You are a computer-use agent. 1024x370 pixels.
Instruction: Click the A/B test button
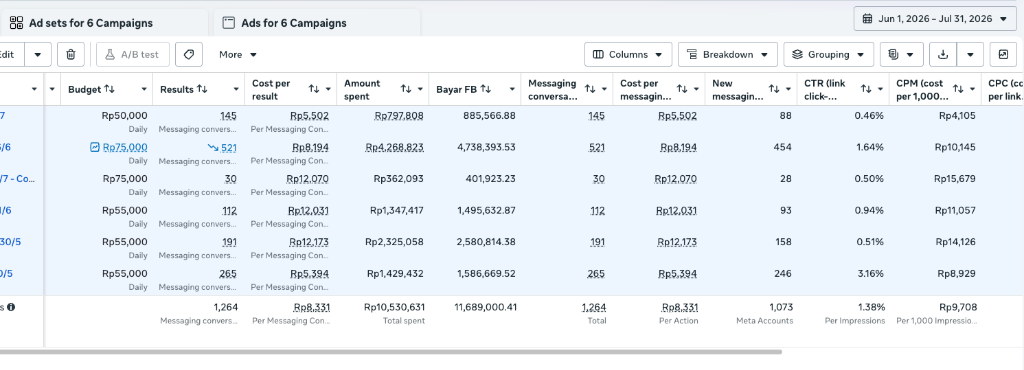[x=133, y=55]
